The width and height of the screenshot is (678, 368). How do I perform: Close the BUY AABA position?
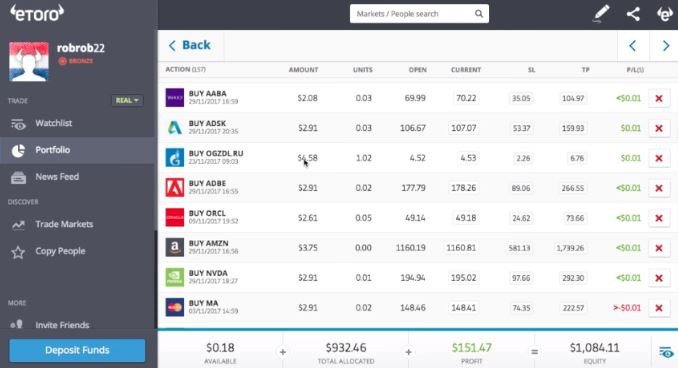point(659,98)
